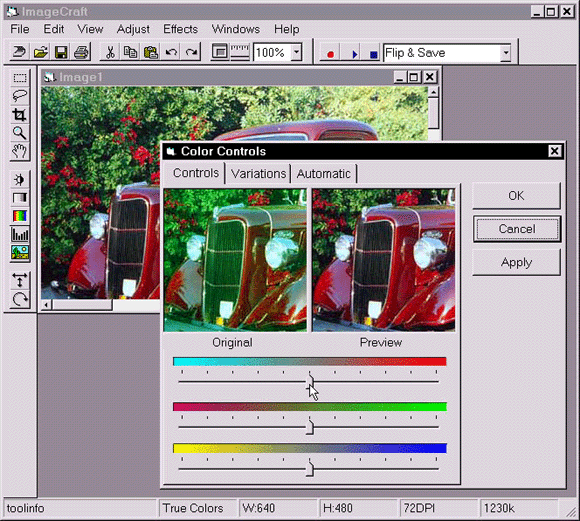Click the Preview image thumbnail
This screenshot has height=521, width=580.
click(384, 260)
